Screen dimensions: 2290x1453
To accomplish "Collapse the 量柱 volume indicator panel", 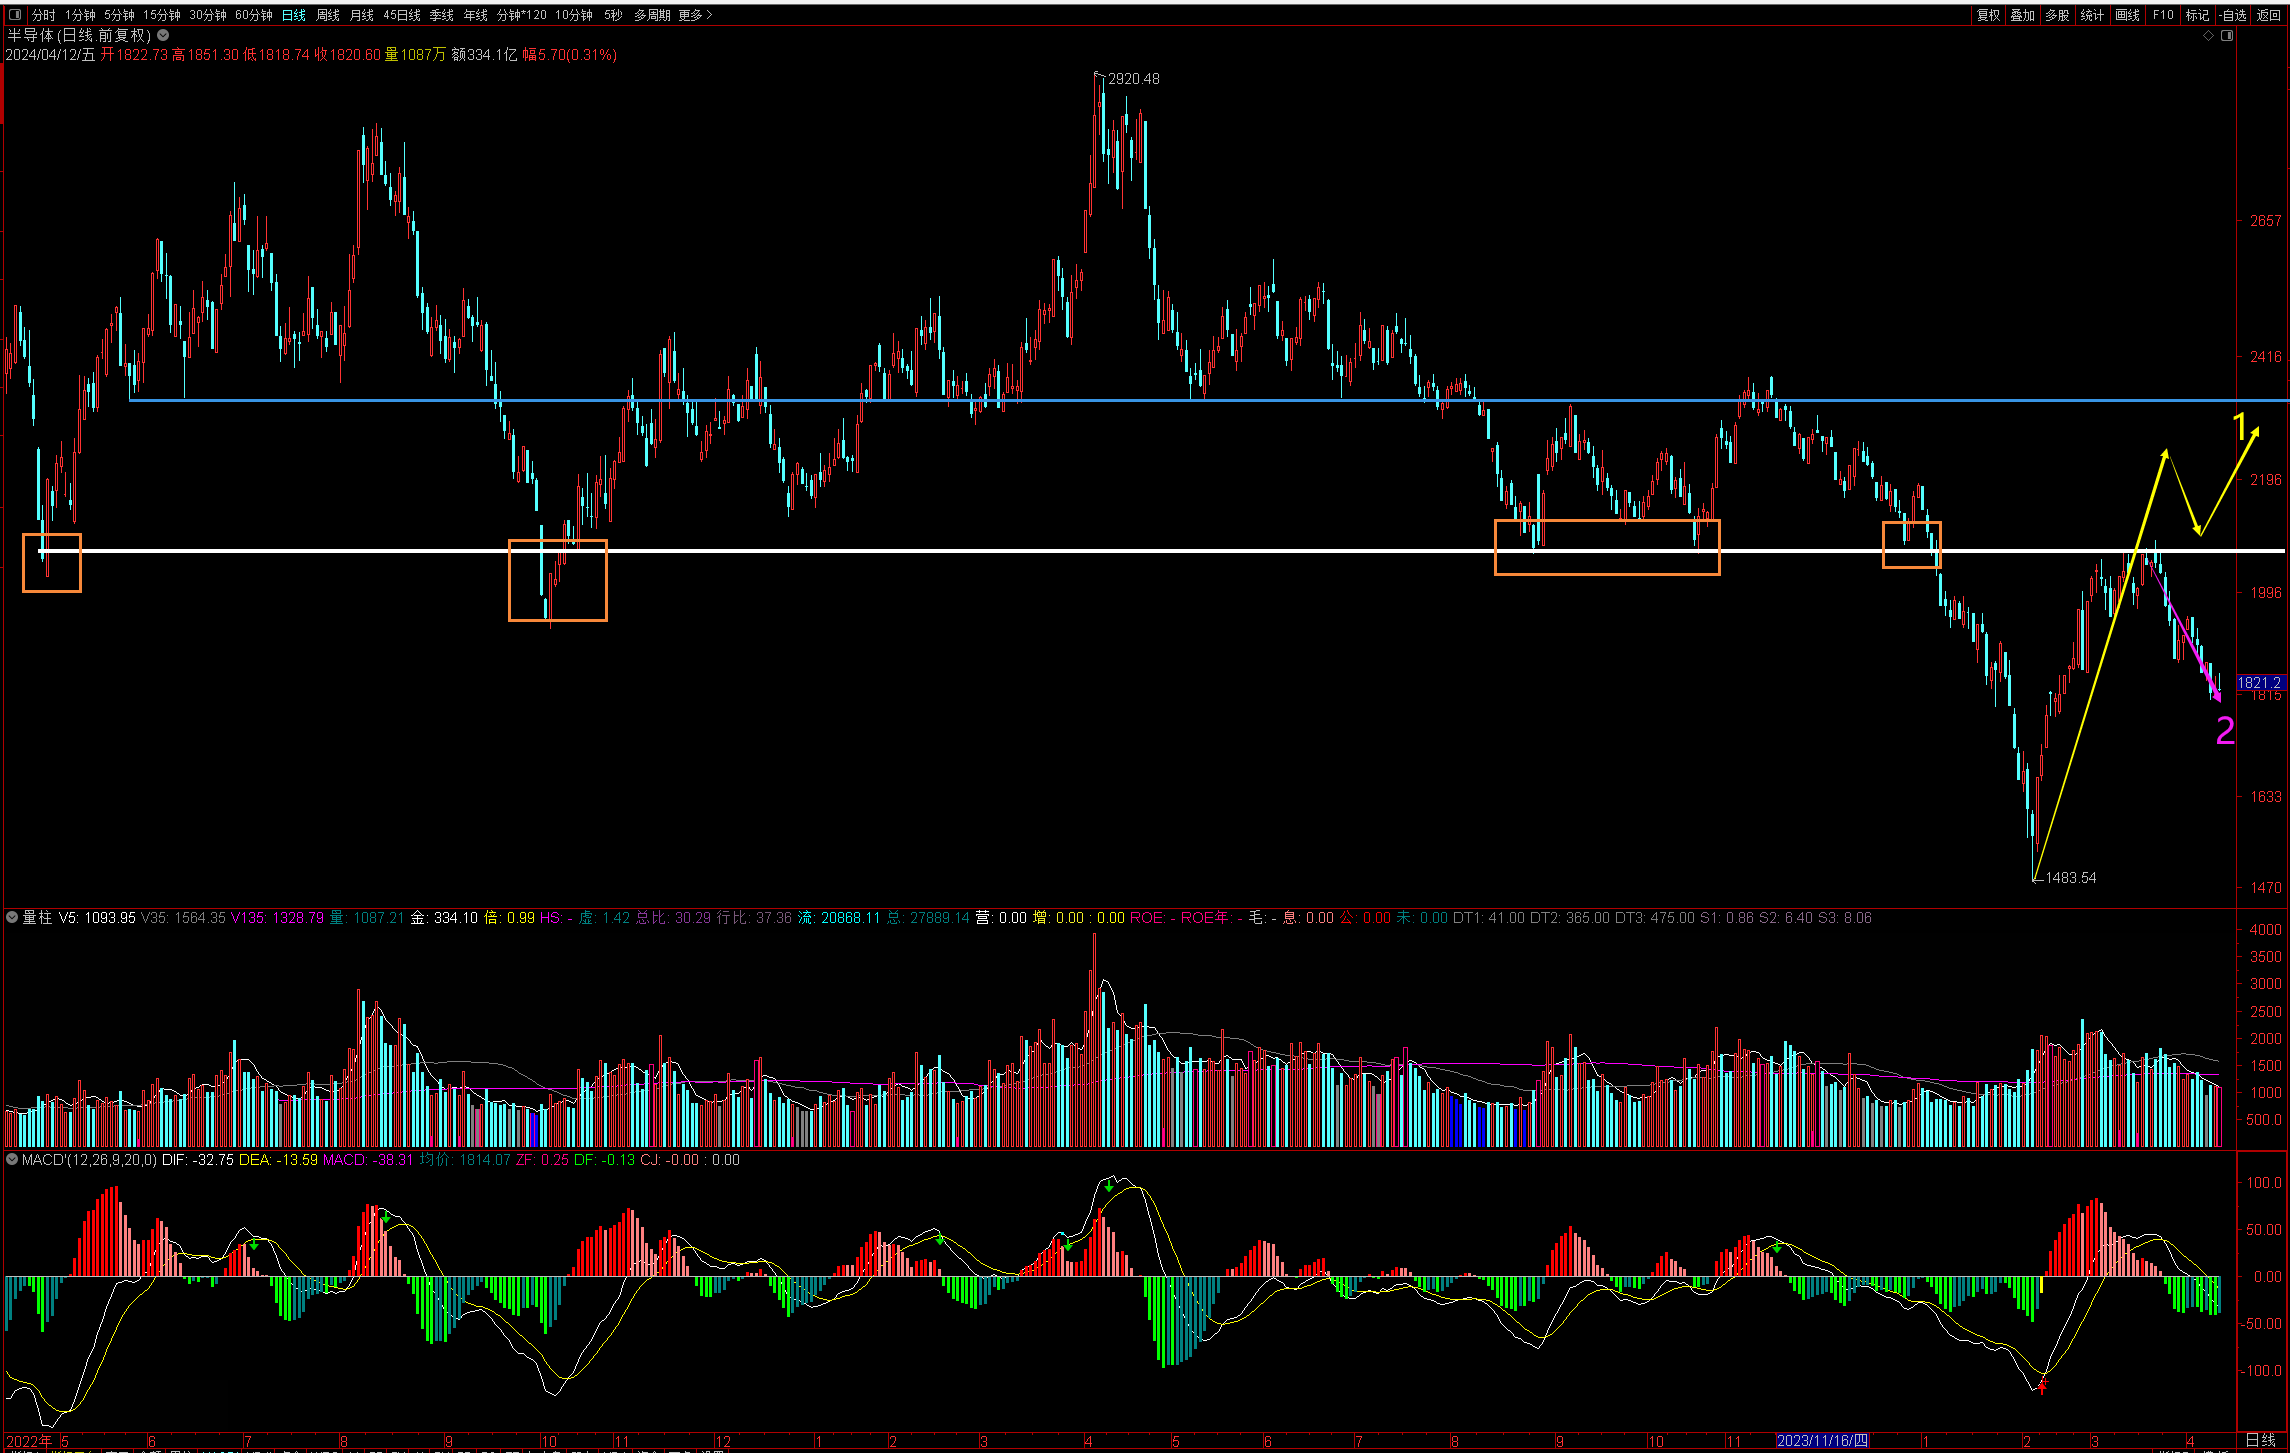I will tap(12, 917).
